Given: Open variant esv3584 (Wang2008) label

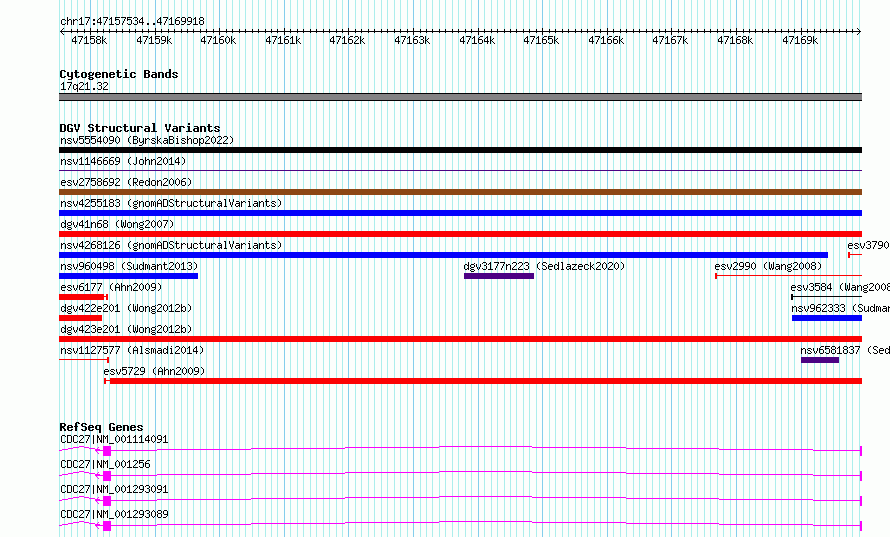Looking at the screenshot, I should 840,287.
